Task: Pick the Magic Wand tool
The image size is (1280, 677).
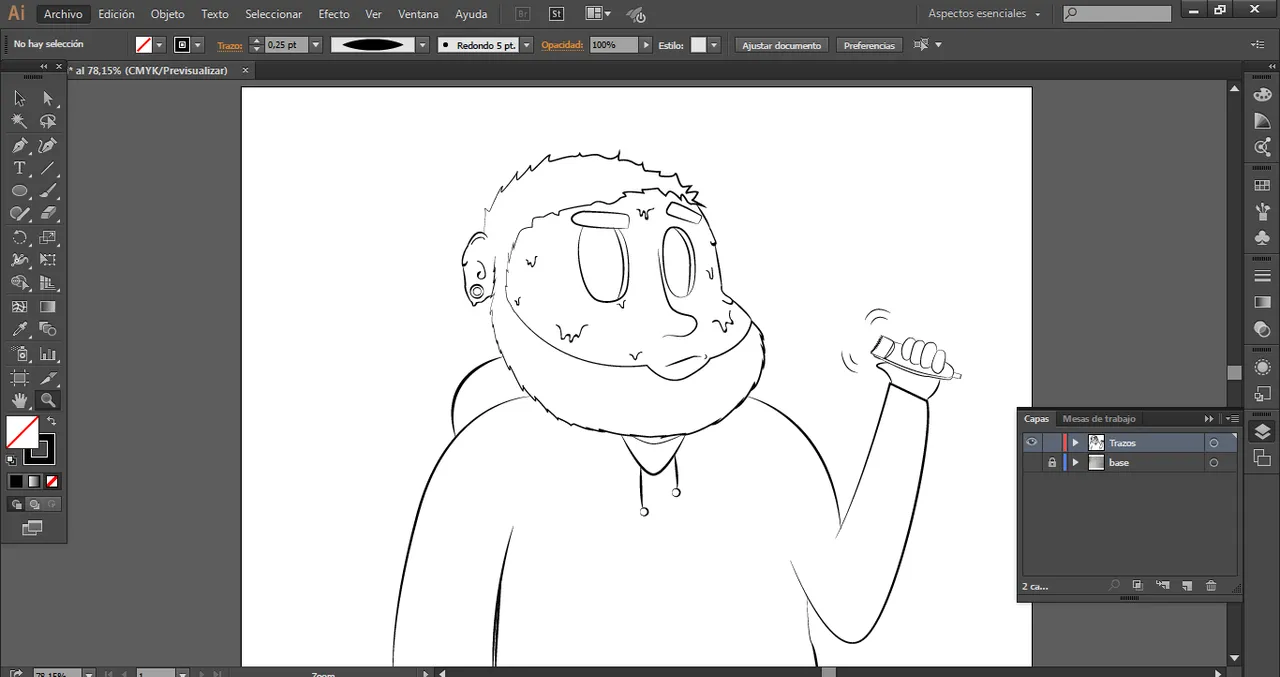Action: pyautogui.click(x=19, y=121)
